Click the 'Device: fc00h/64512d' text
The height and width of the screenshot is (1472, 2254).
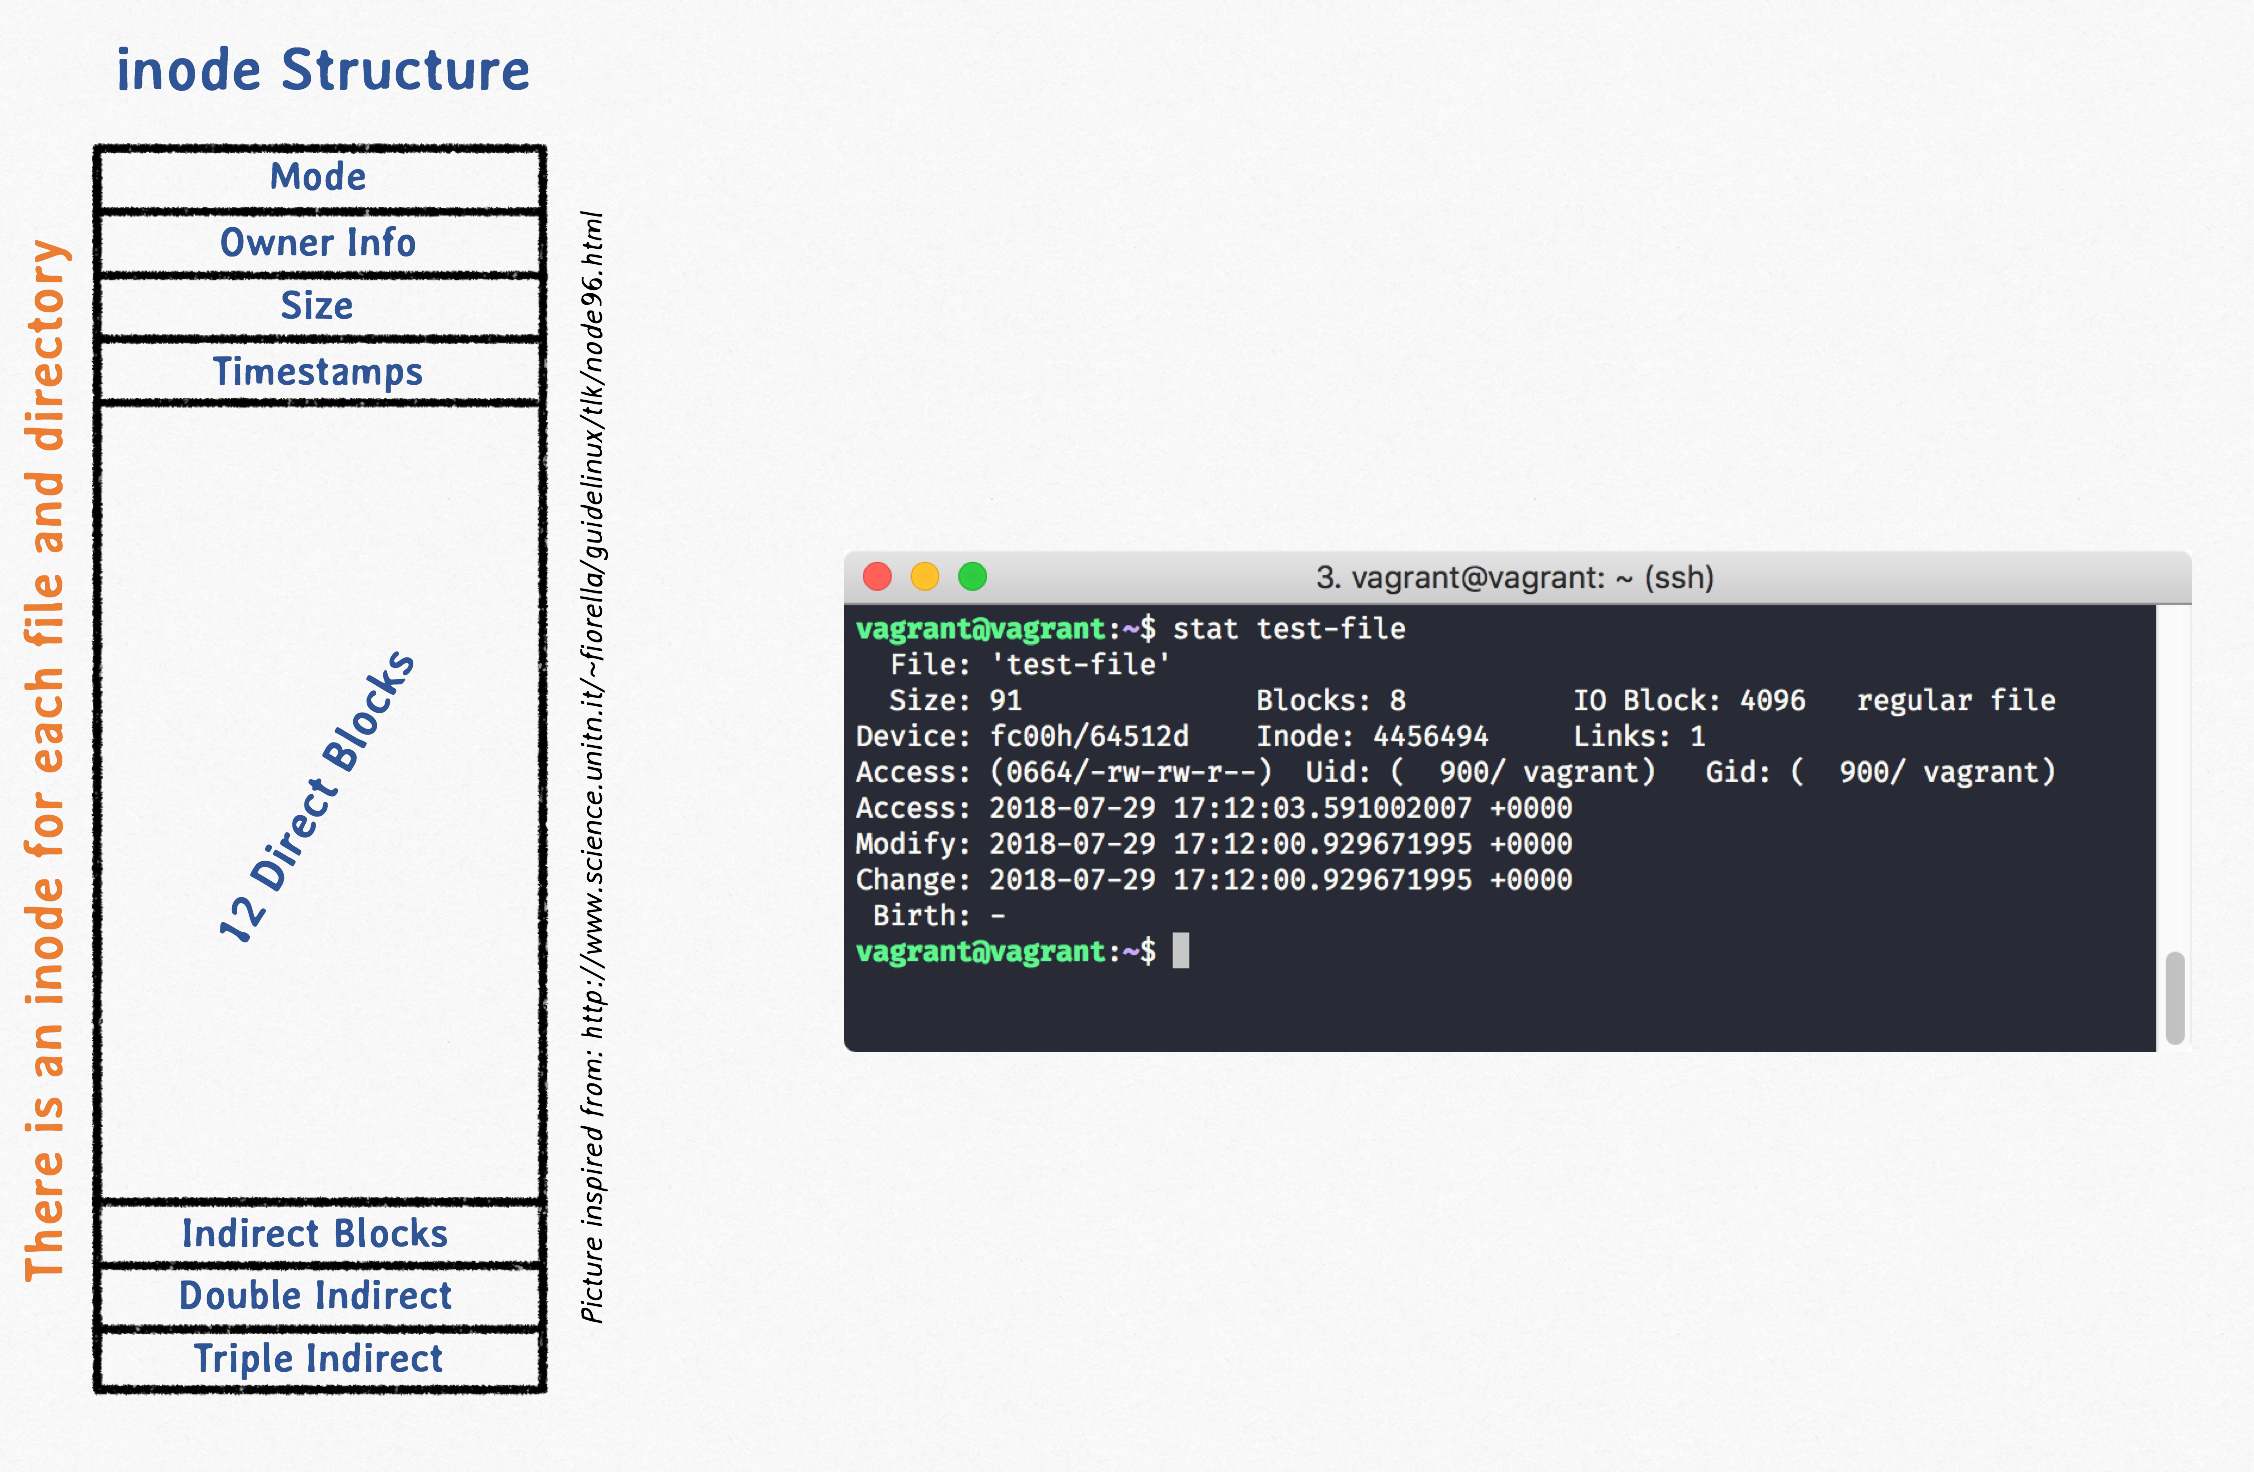(x=1022, y=737)
